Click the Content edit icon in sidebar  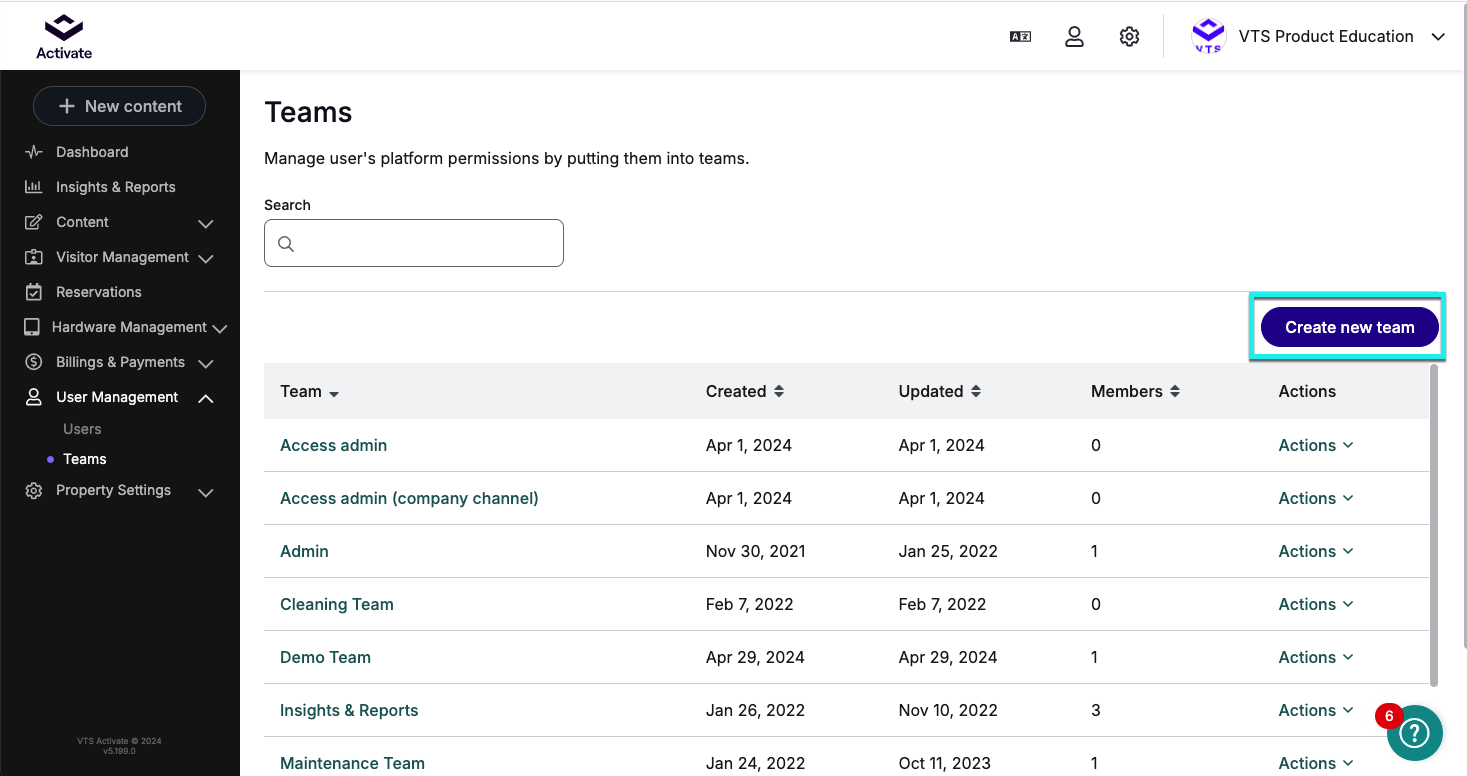pyautogui.click(x=34, y=222)
